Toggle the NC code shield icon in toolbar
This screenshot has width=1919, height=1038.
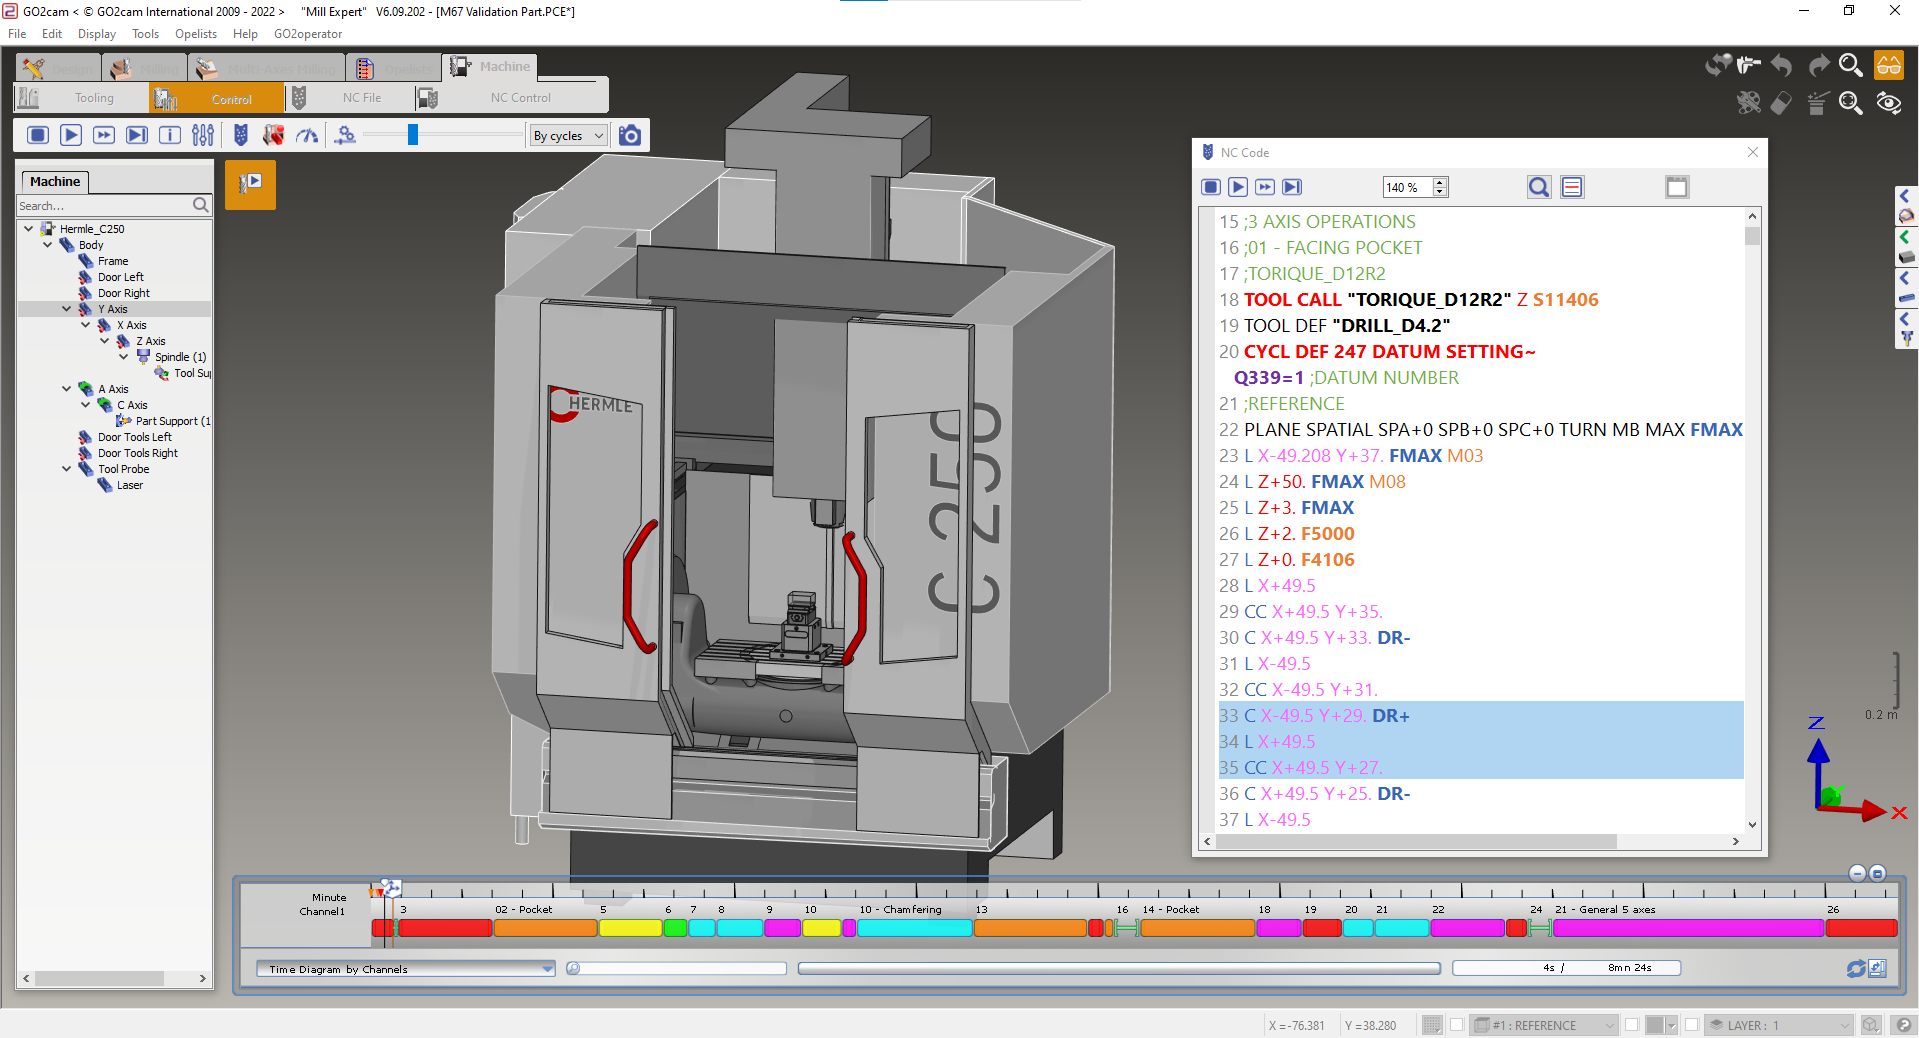pos(241,135)
